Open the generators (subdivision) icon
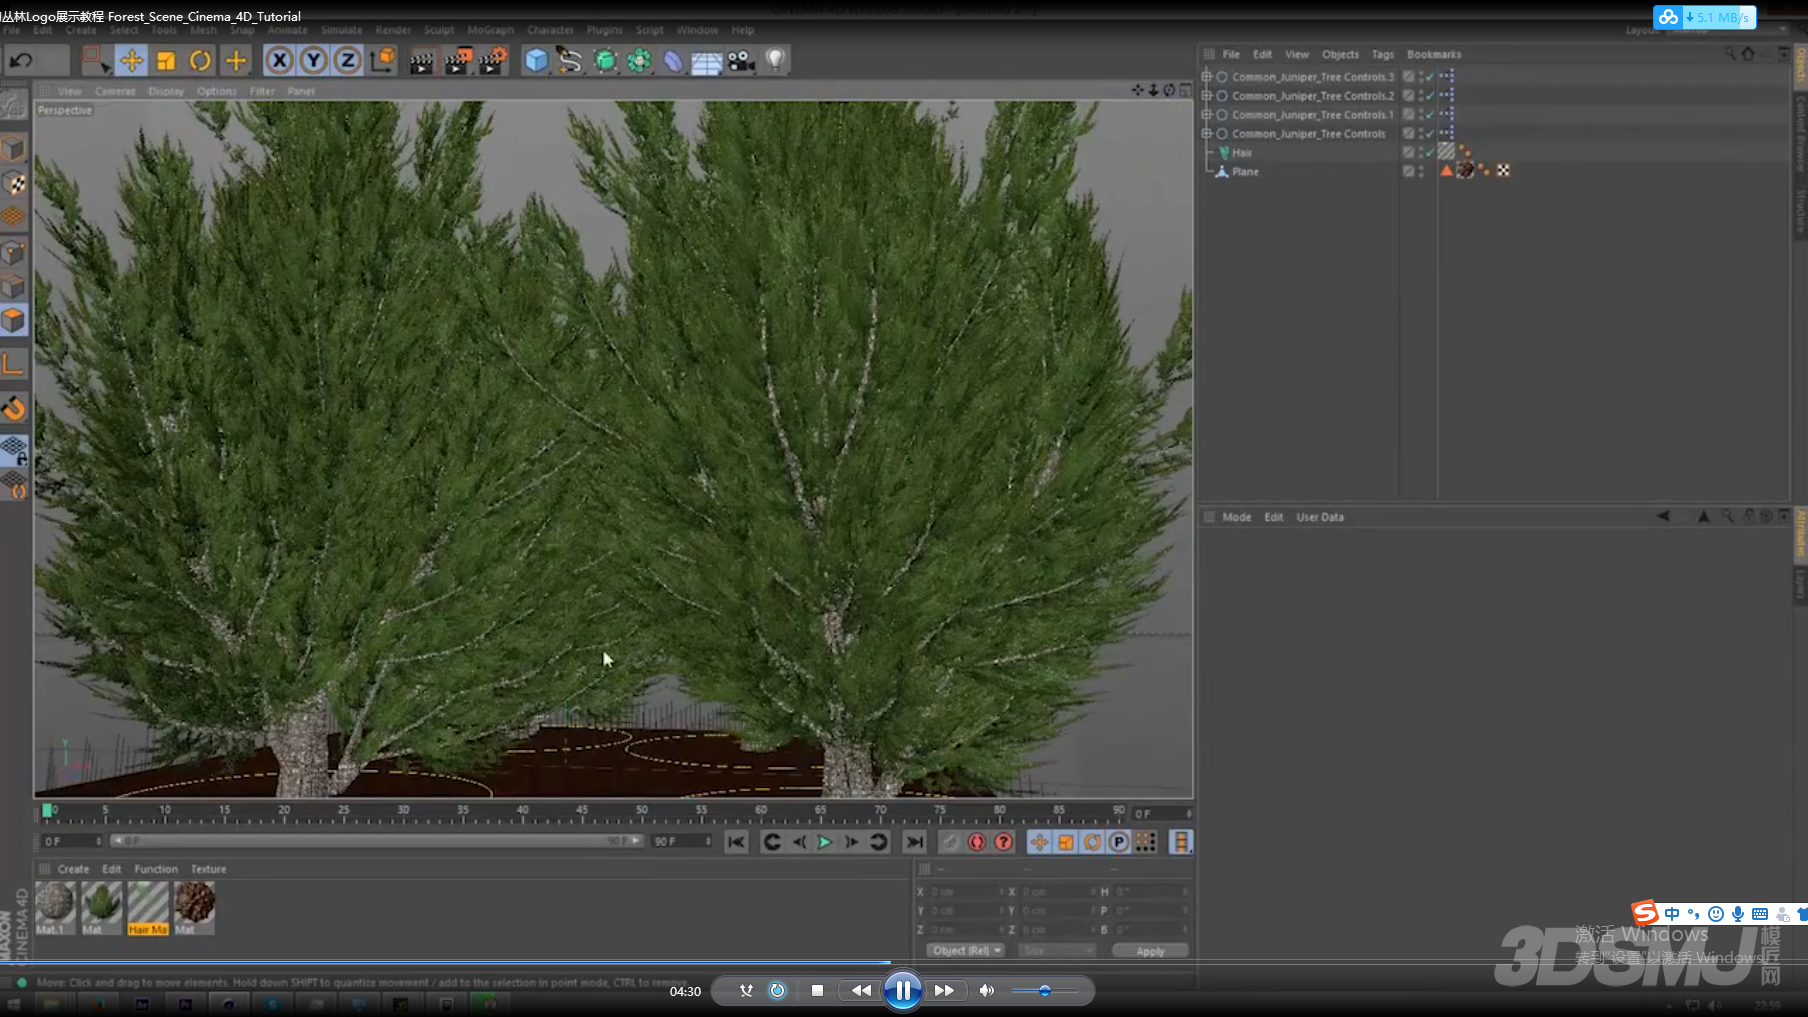 coord(605,61)
